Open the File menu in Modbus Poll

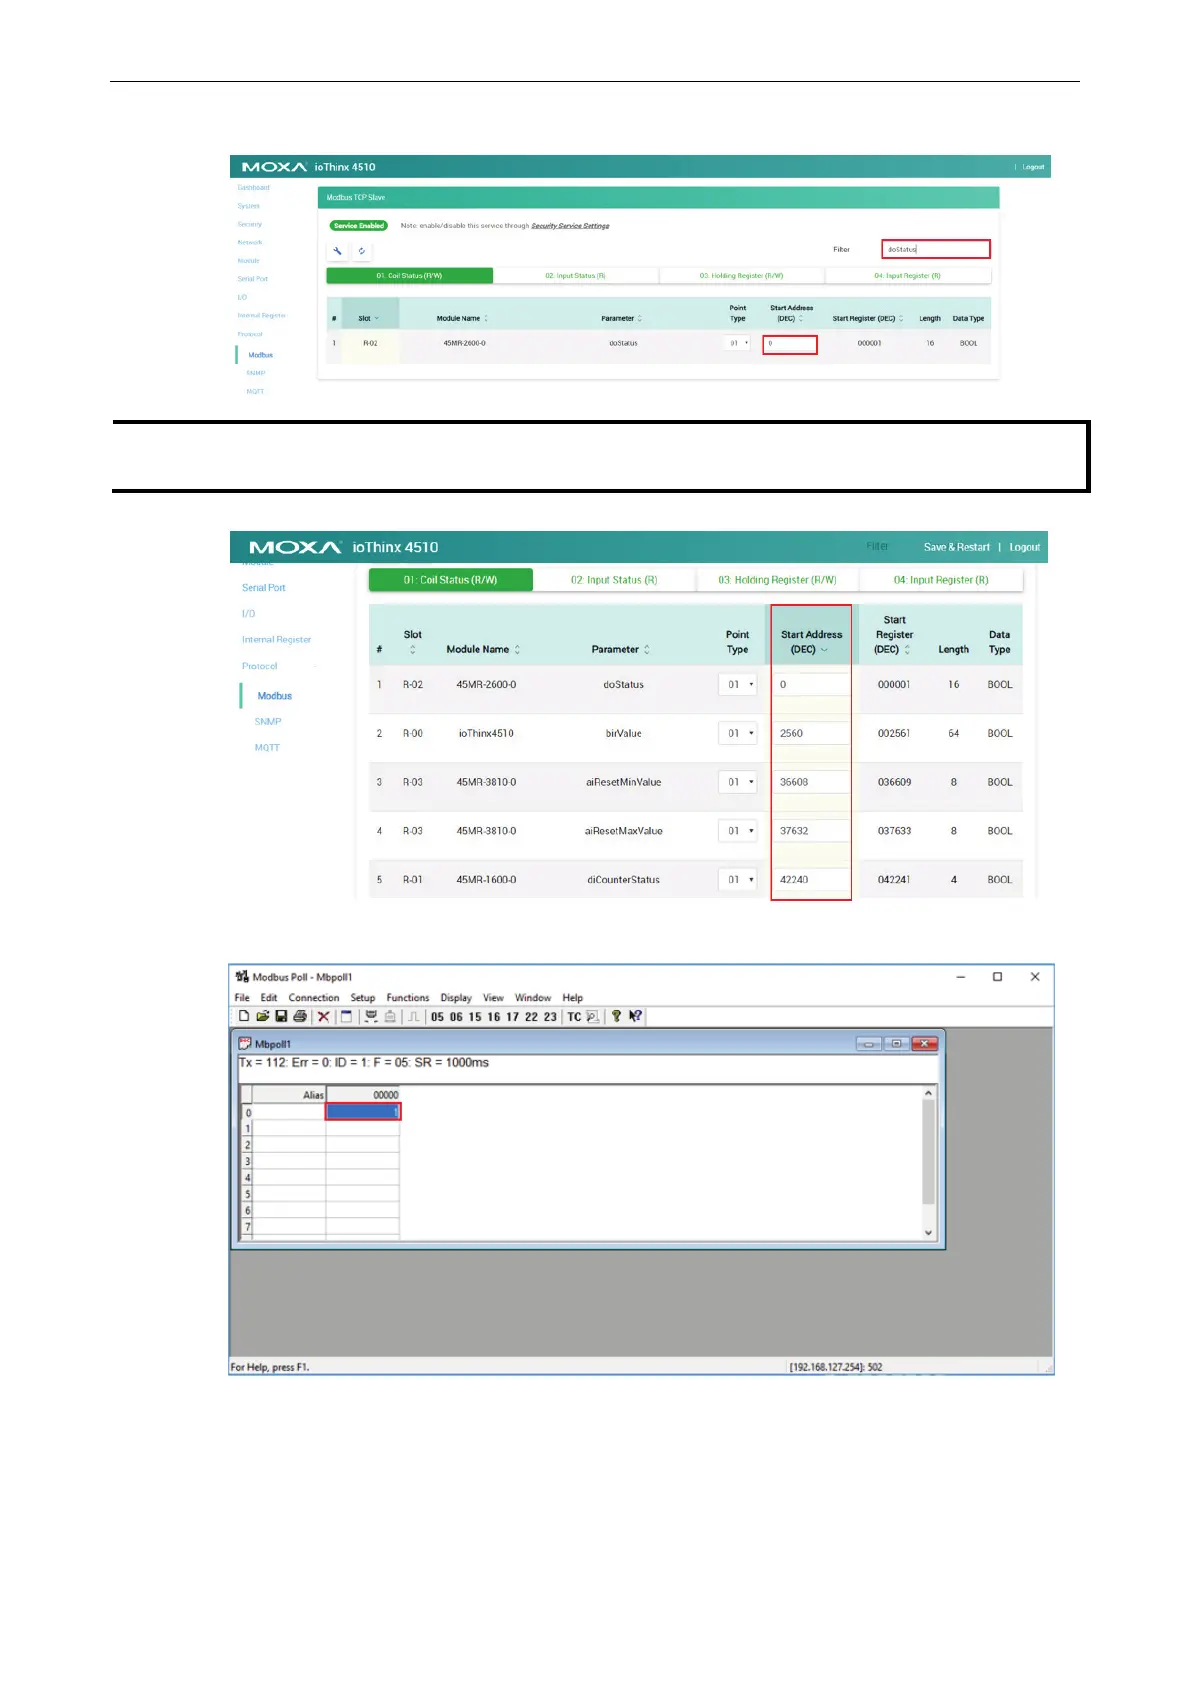(242, 997)
